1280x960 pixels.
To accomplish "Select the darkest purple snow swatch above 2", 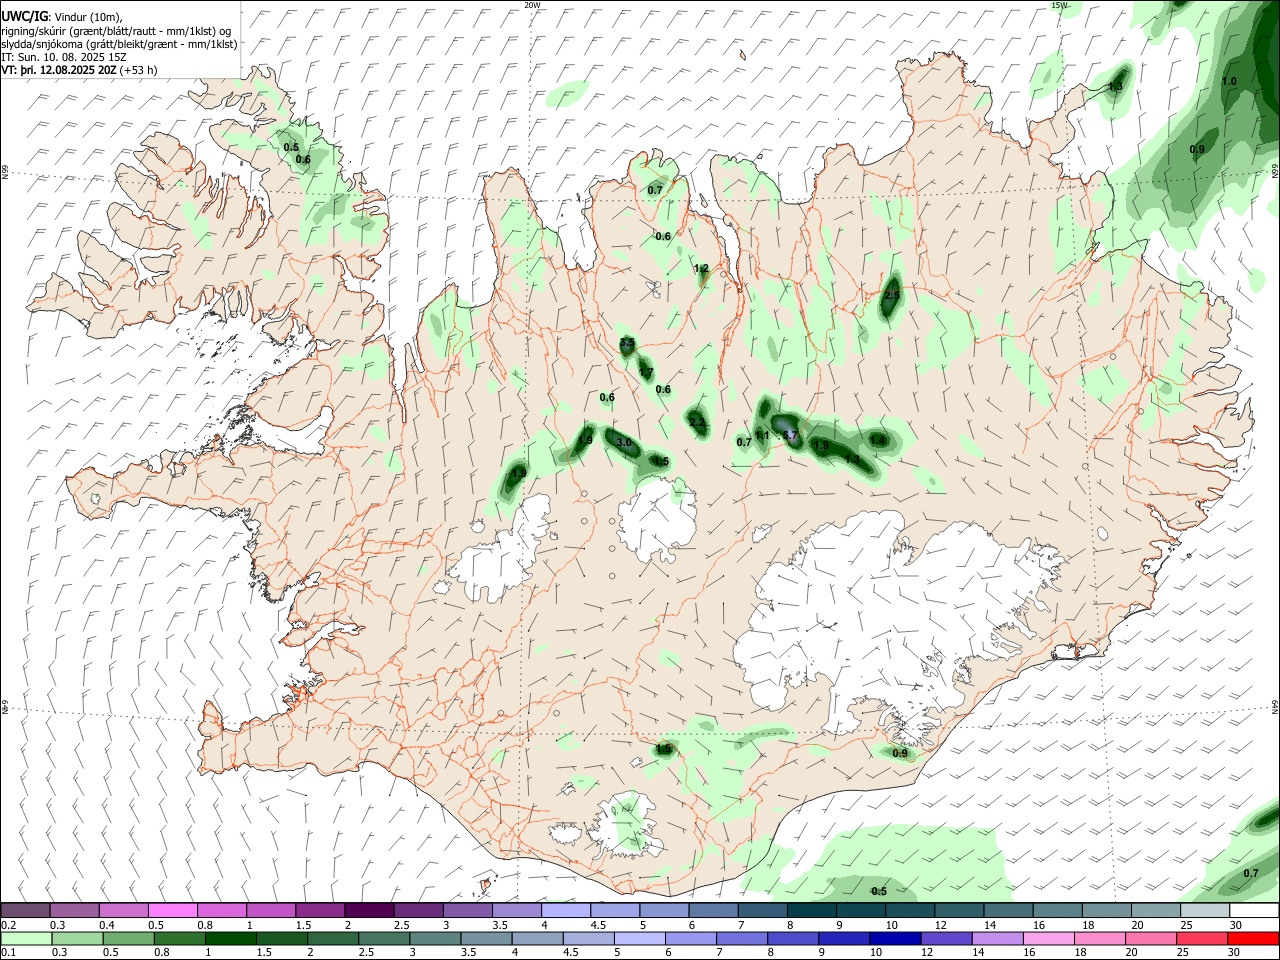I will tap(369, 910).
